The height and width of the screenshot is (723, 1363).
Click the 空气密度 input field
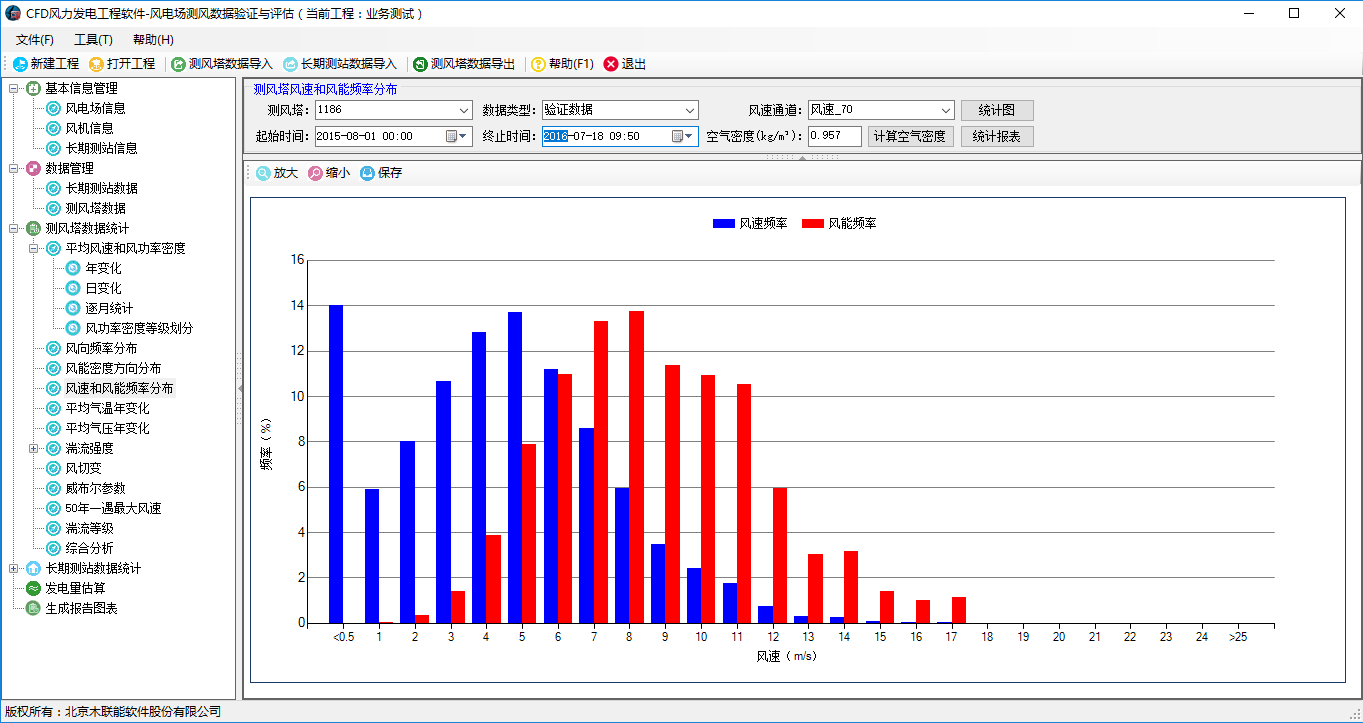pos(834,136)
